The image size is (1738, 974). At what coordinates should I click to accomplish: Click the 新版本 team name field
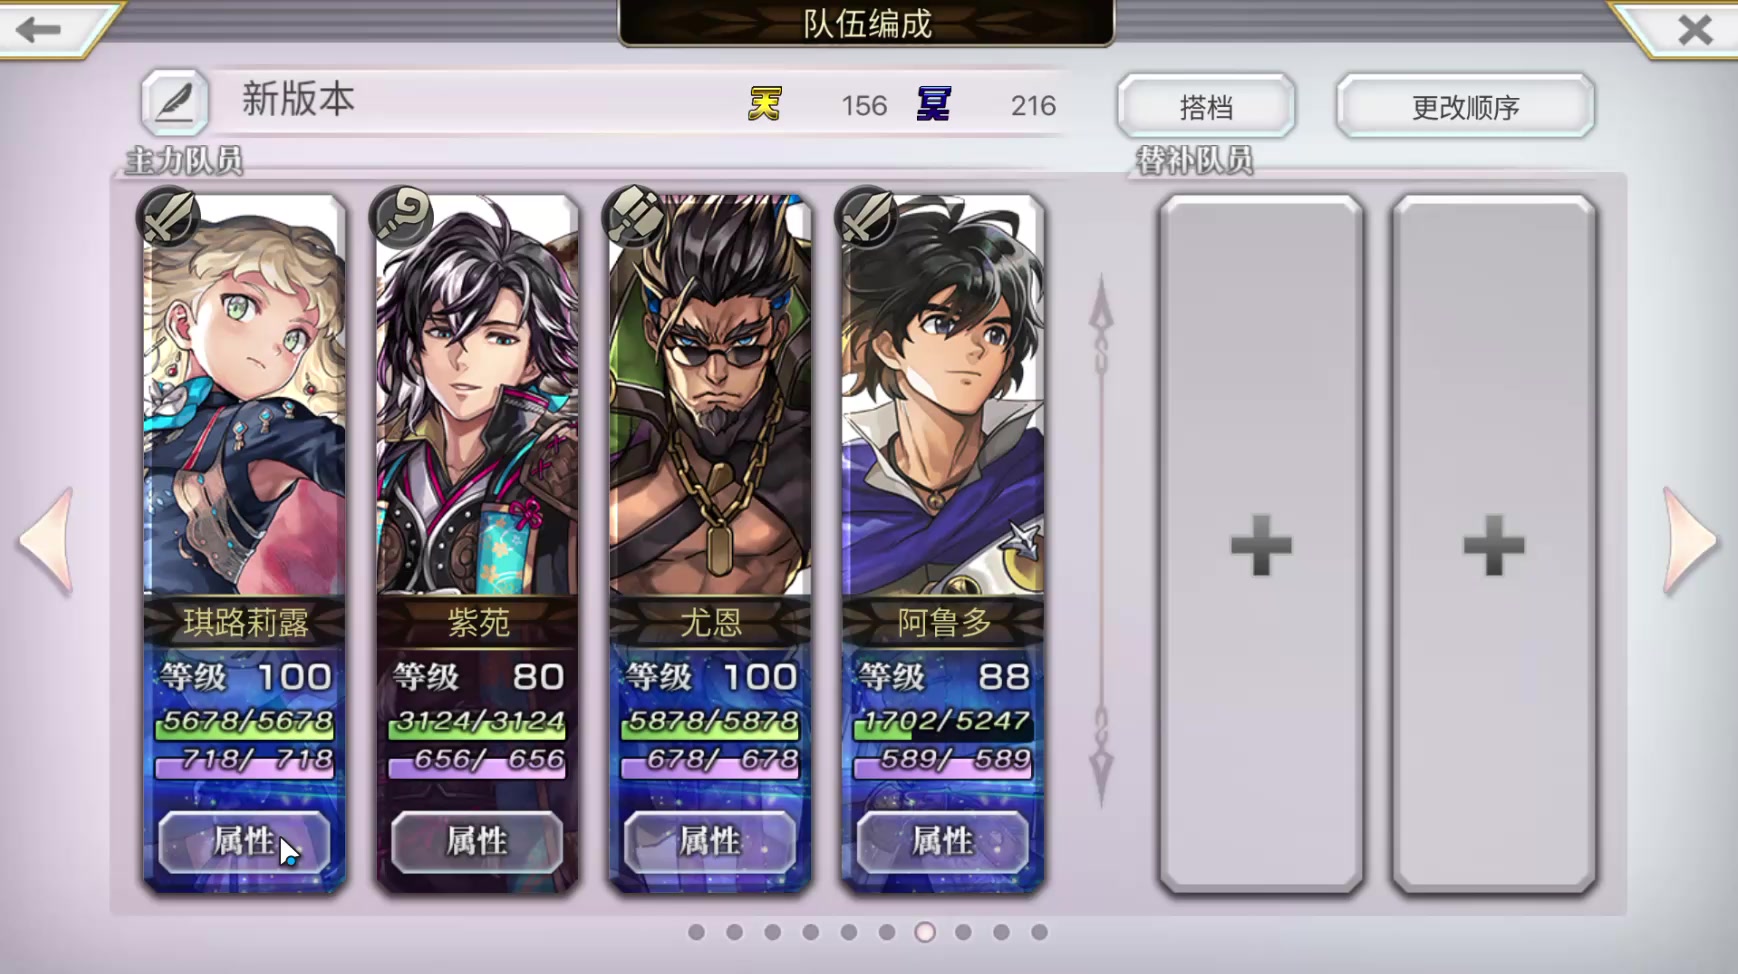coord(298,100)
